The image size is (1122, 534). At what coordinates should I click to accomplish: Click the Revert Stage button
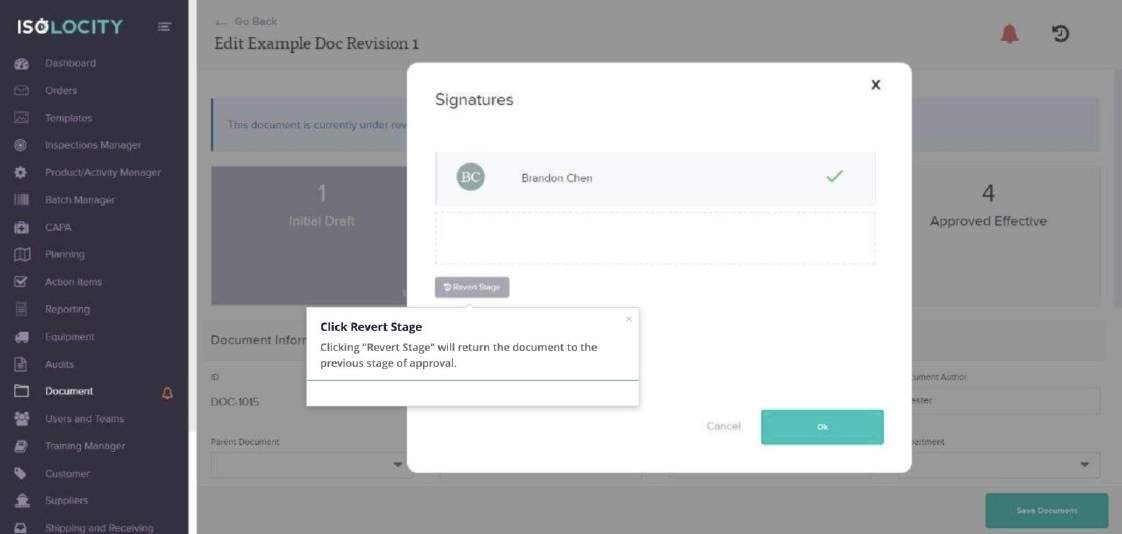coord(472,287)
